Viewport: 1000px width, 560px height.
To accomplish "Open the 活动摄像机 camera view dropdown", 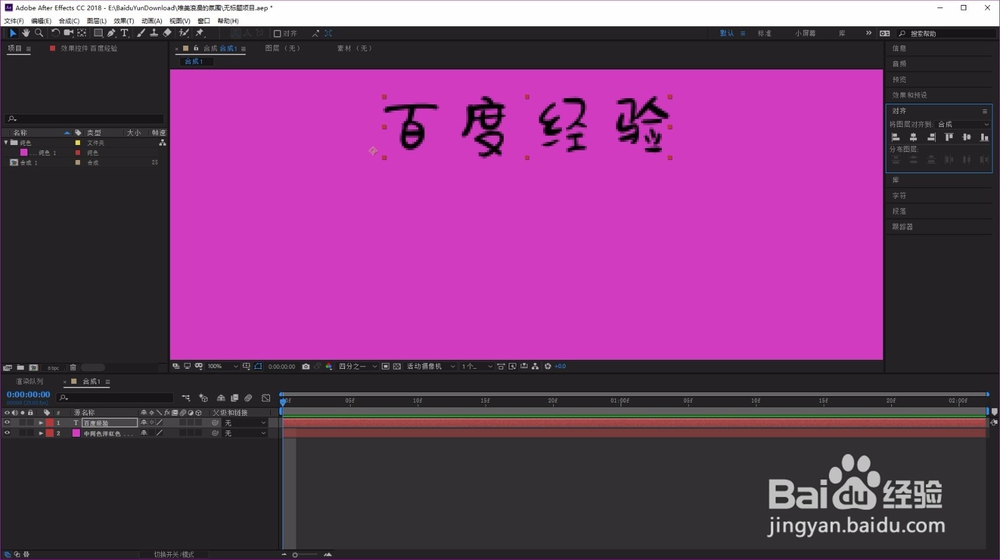I will (x=430, y=366).
